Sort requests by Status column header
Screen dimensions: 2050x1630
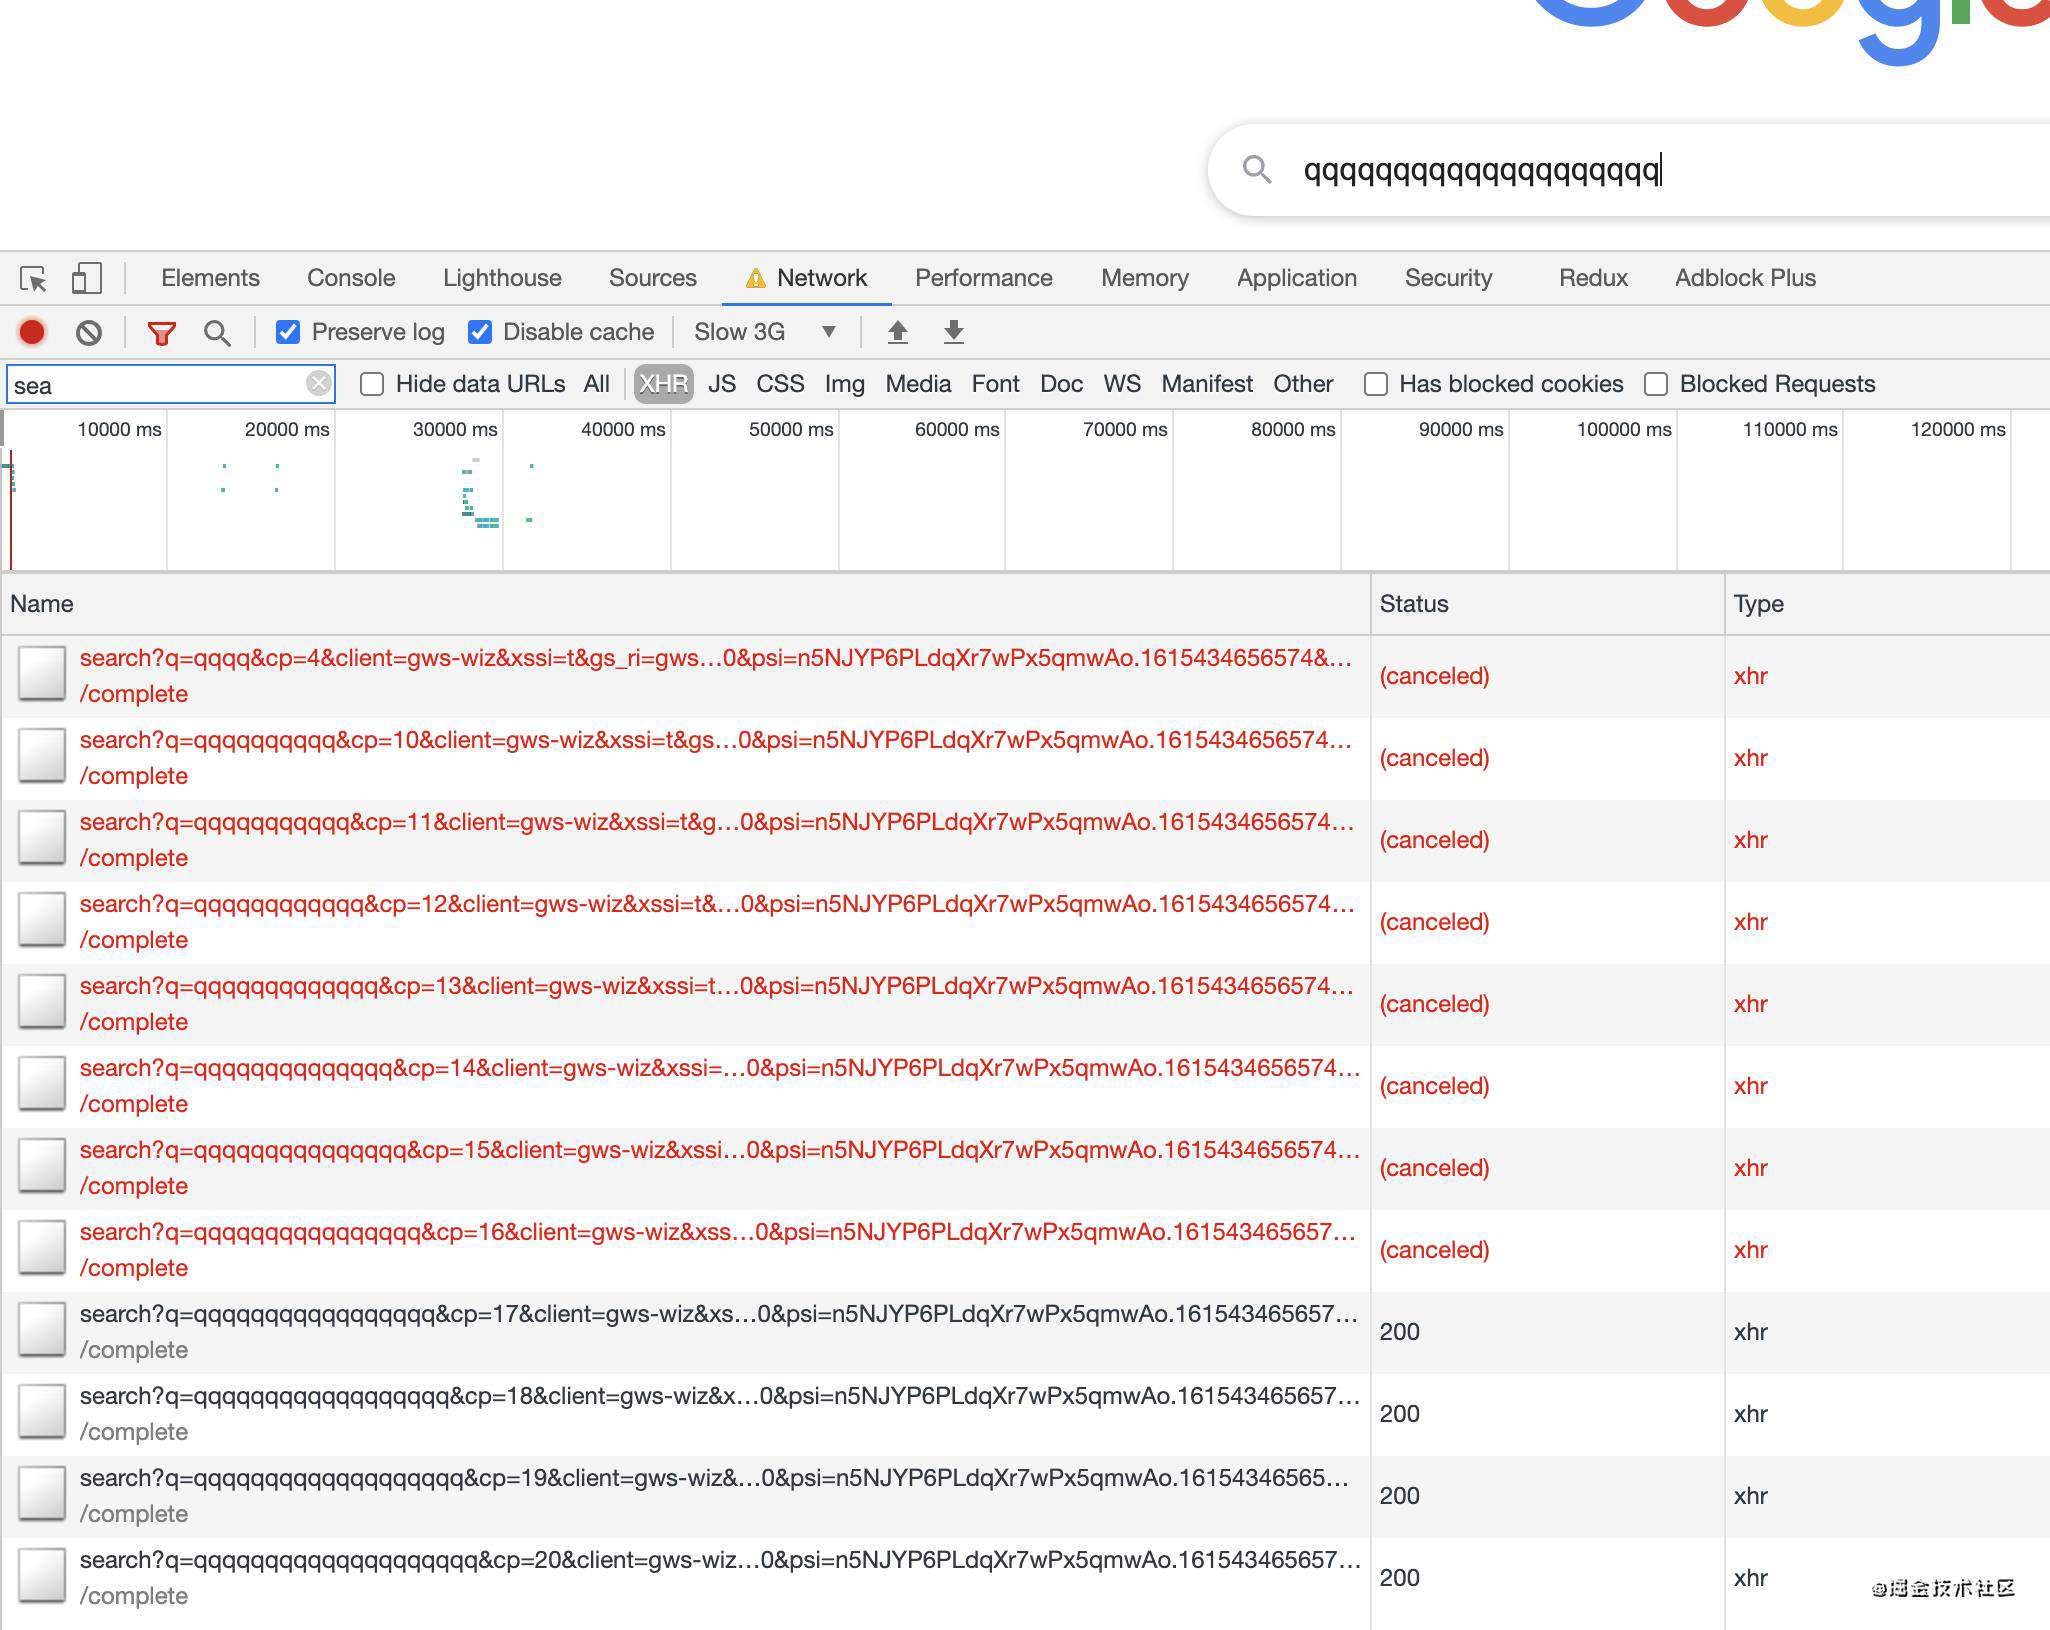pyautogui.click(x=1547, y=604)
